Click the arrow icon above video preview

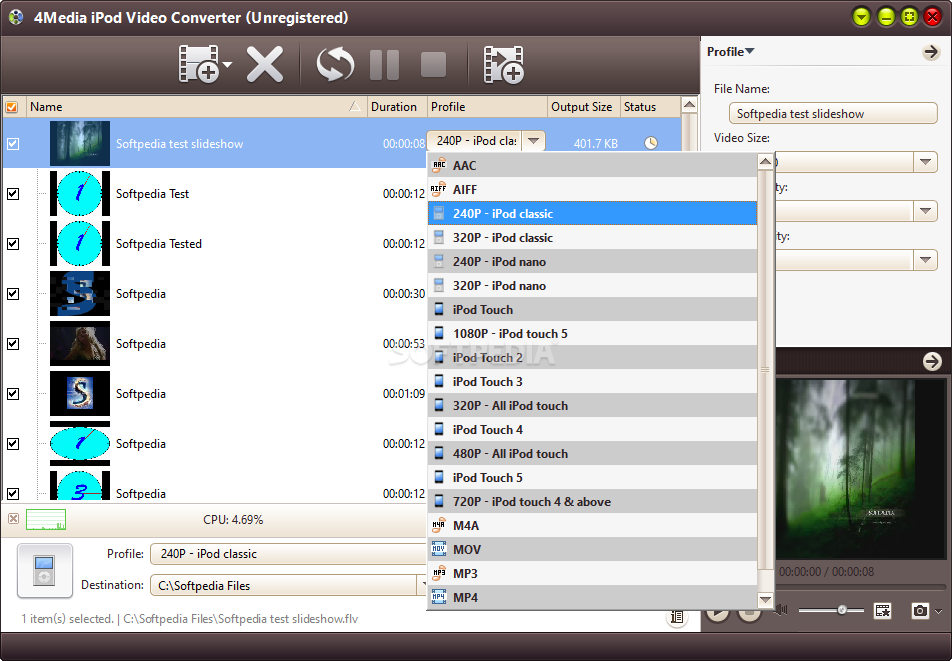[932, 362]
